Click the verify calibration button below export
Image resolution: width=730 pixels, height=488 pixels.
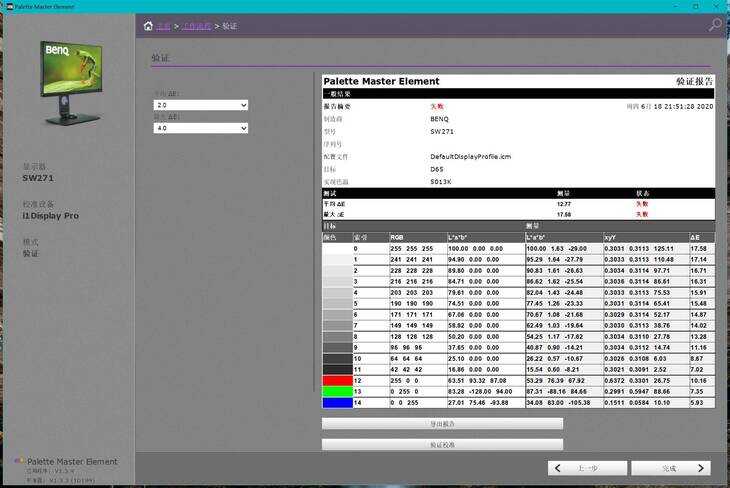click(442, 445)
